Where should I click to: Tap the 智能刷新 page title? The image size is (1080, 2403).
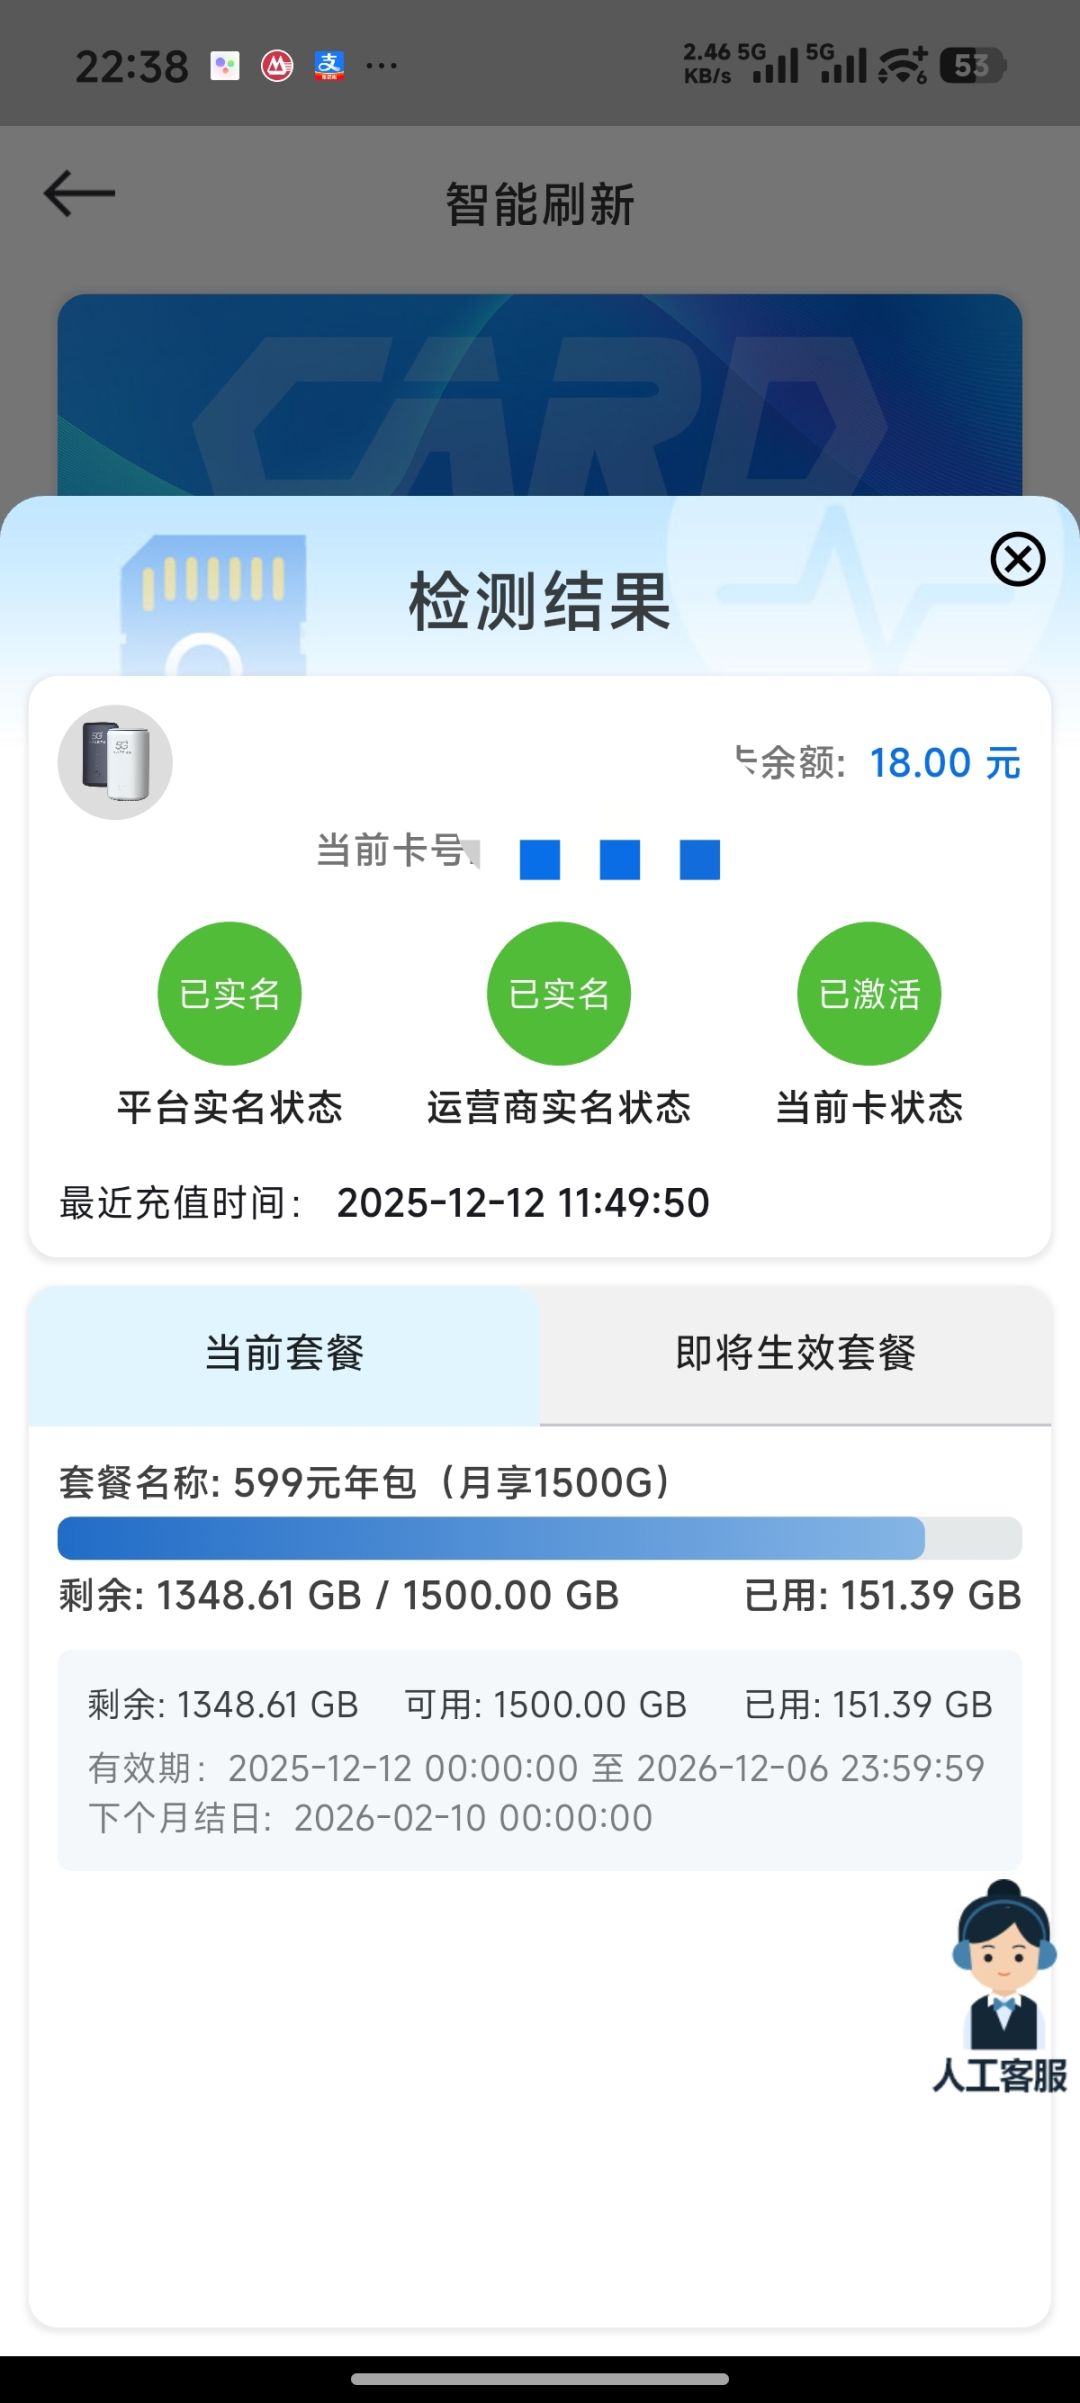539,205
